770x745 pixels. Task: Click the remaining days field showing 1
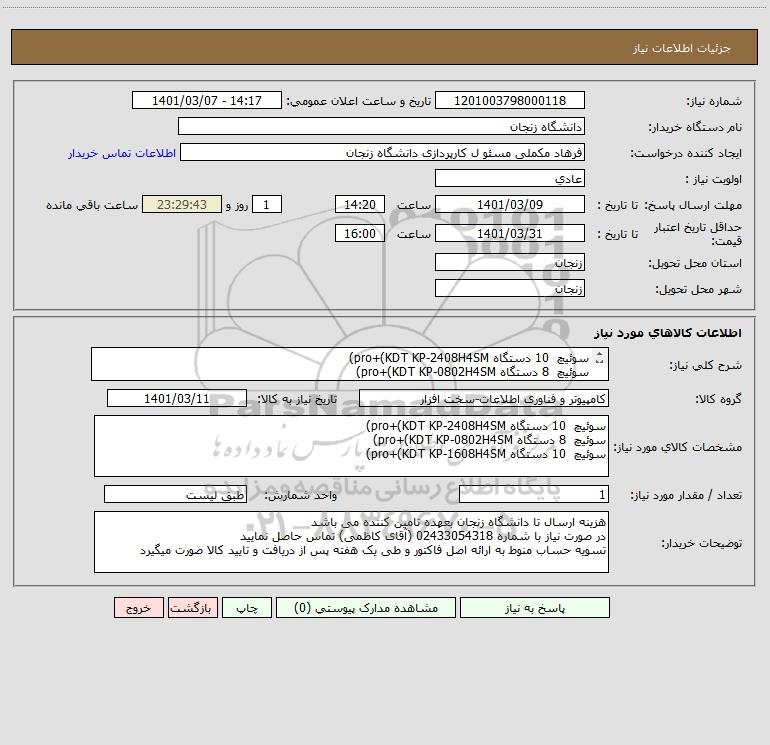(267, 204)
